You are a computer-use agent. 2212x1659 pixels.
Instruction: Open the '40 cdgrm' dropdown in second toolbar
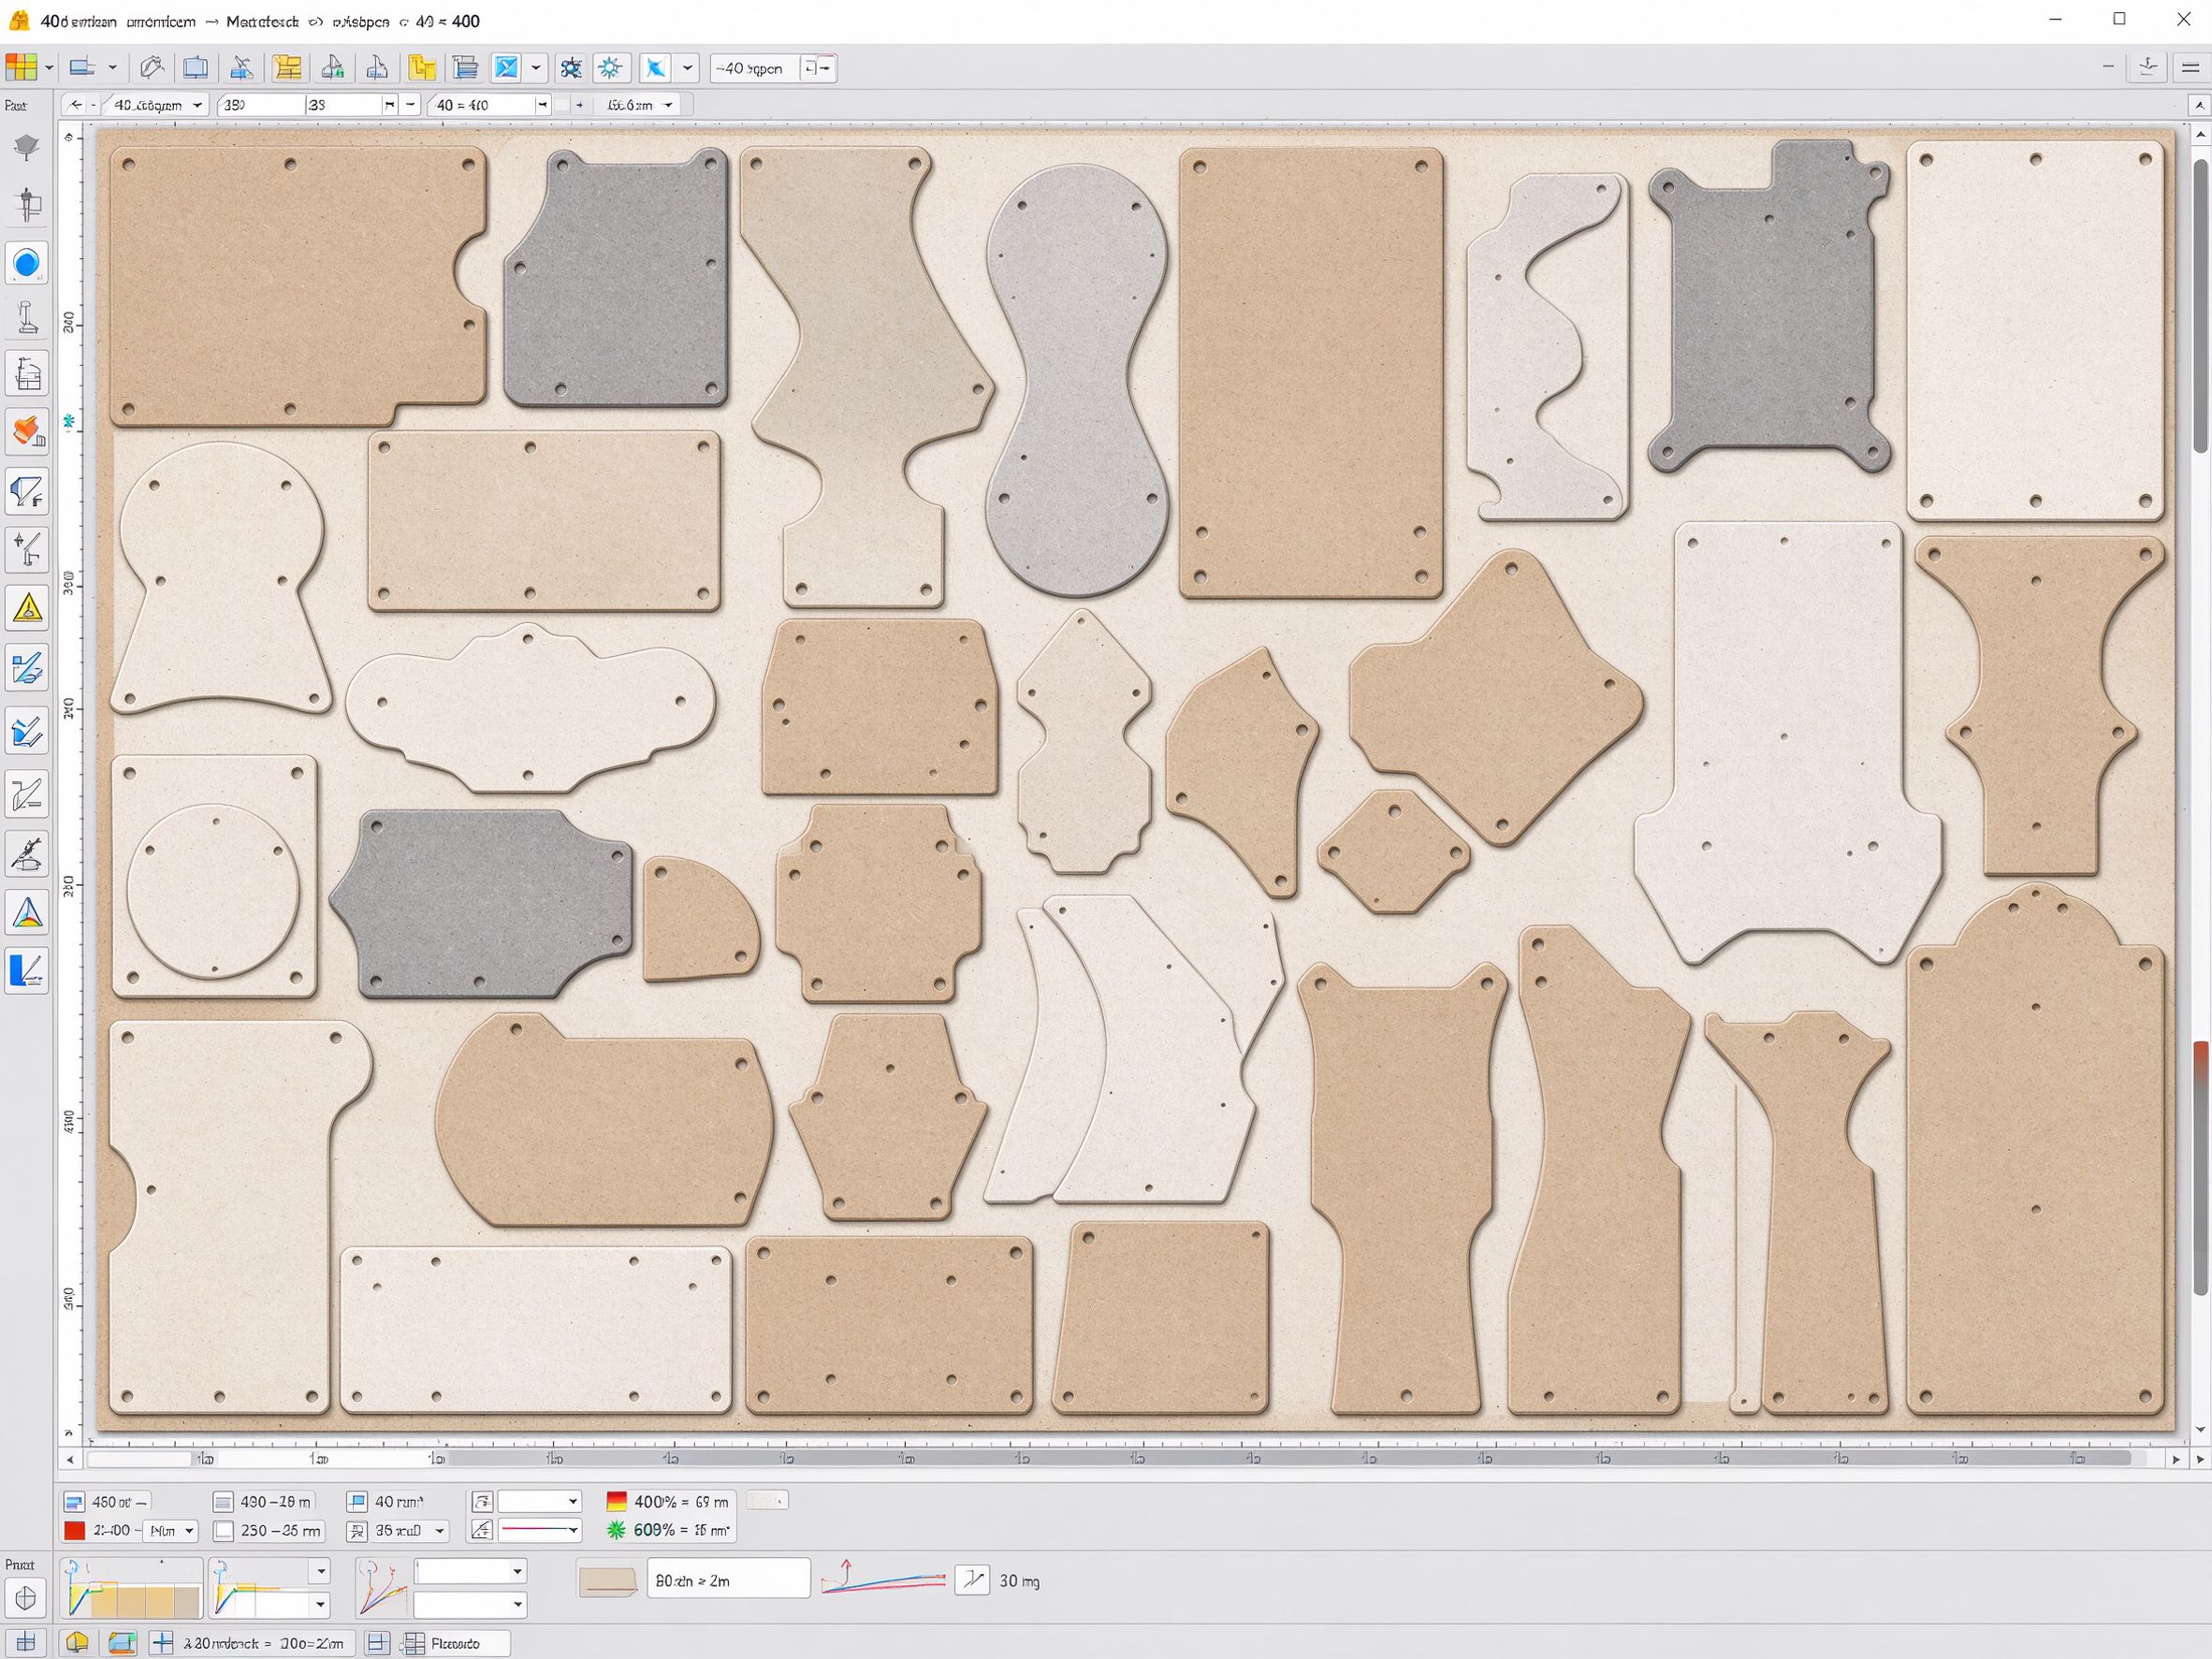156,105
